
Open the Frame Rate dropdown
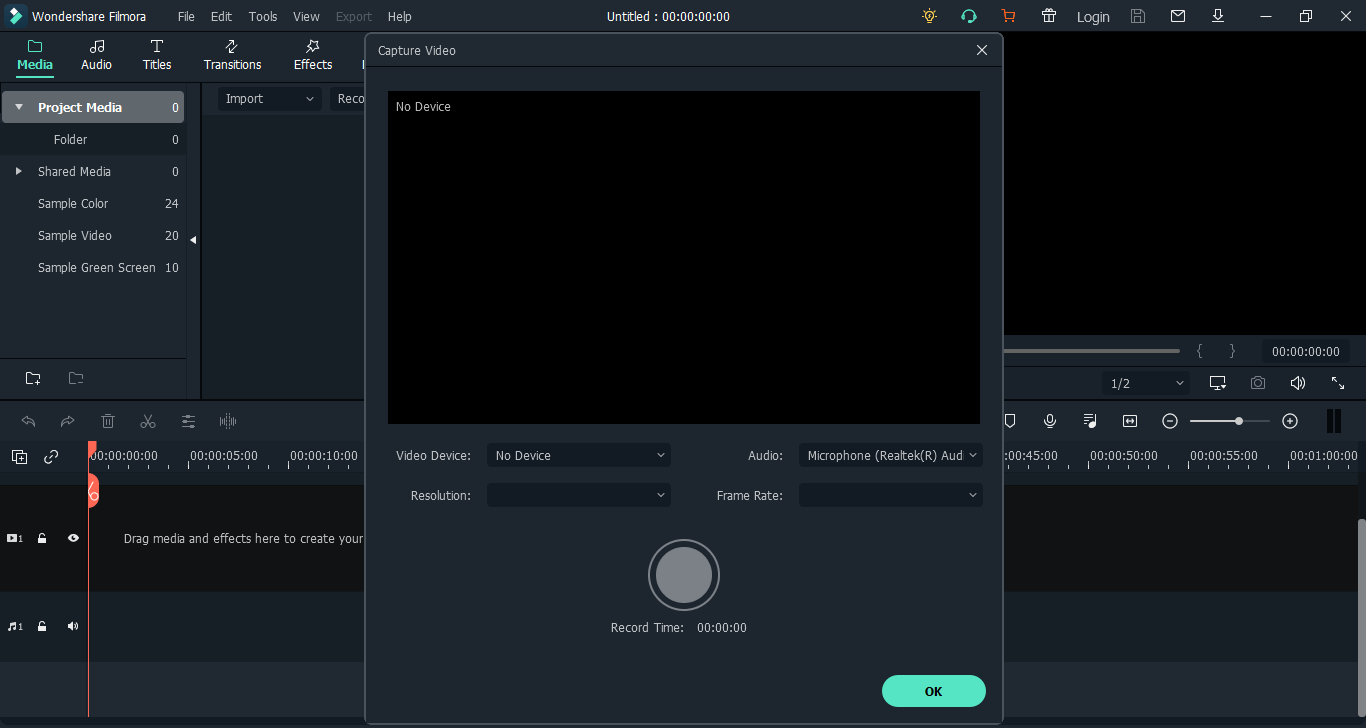click(x=891, y=495)
